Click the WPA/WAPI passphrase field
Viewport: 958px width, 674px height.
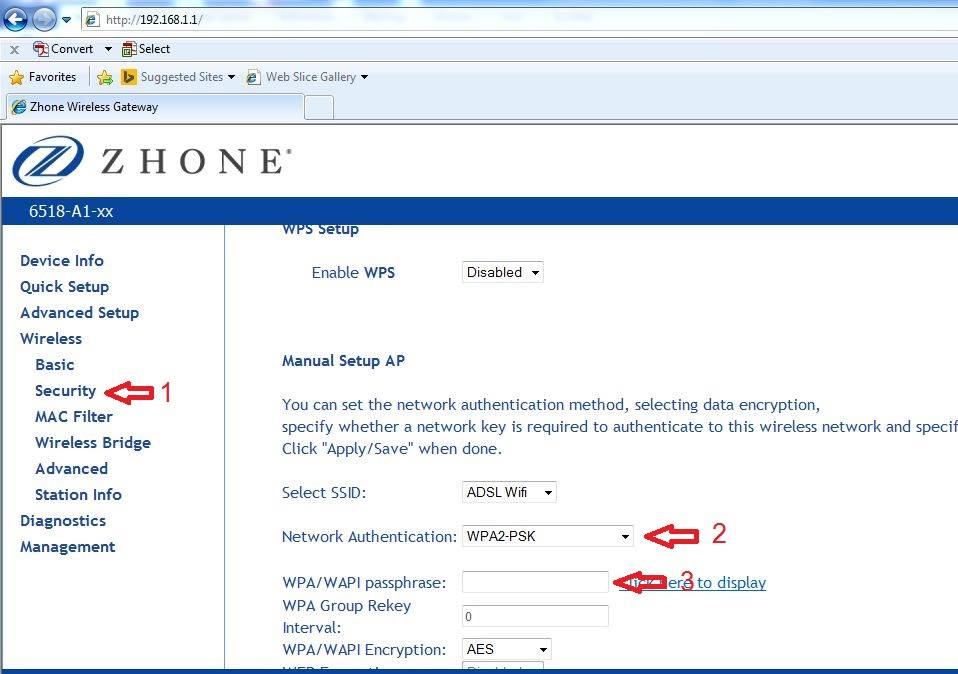point(535,582)
